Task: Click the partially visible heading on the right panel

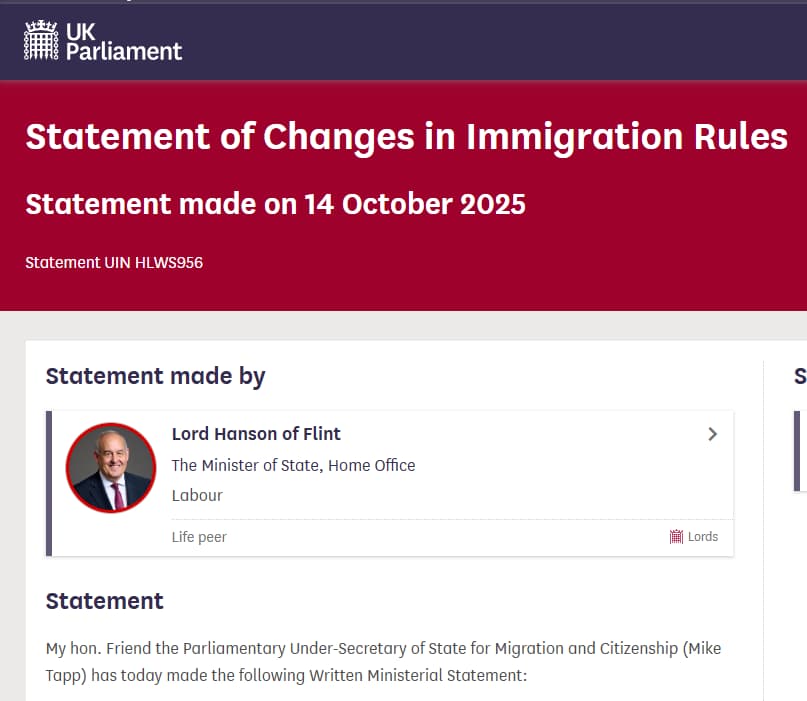Action: point(800,376)
